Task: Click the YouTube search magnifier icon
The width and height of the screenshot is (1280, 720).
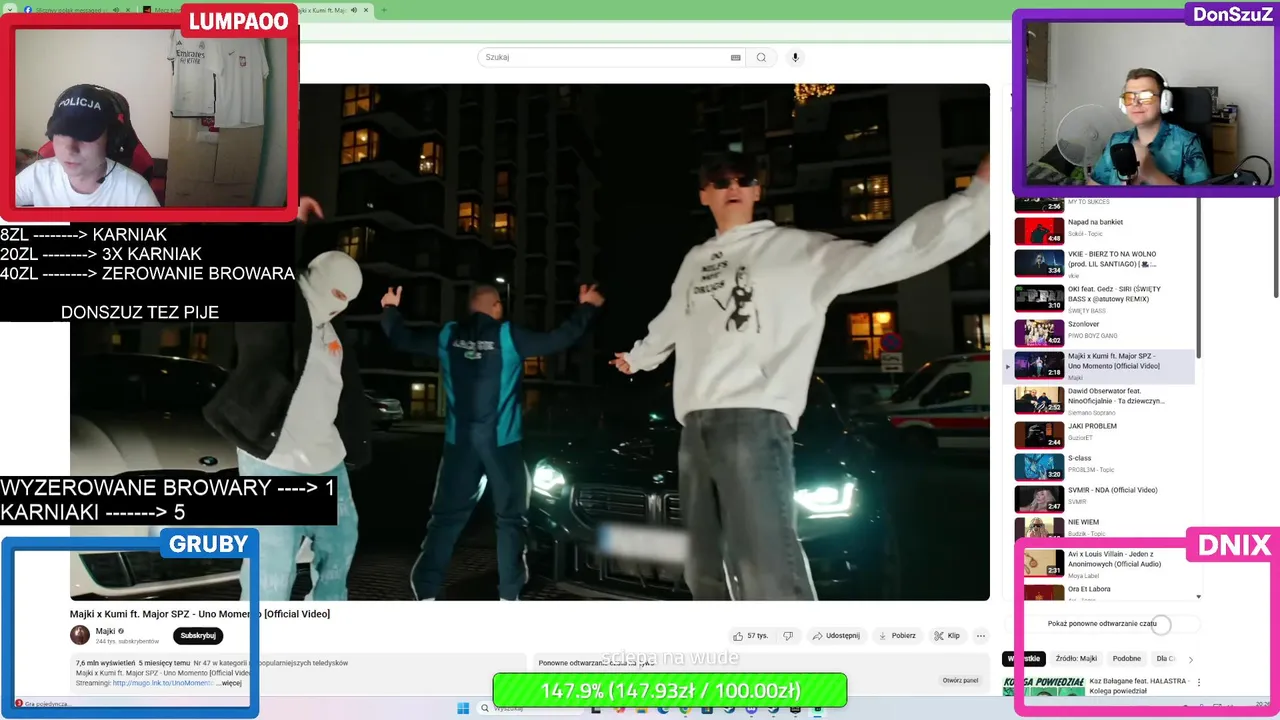Action: (x=761, y=57)
